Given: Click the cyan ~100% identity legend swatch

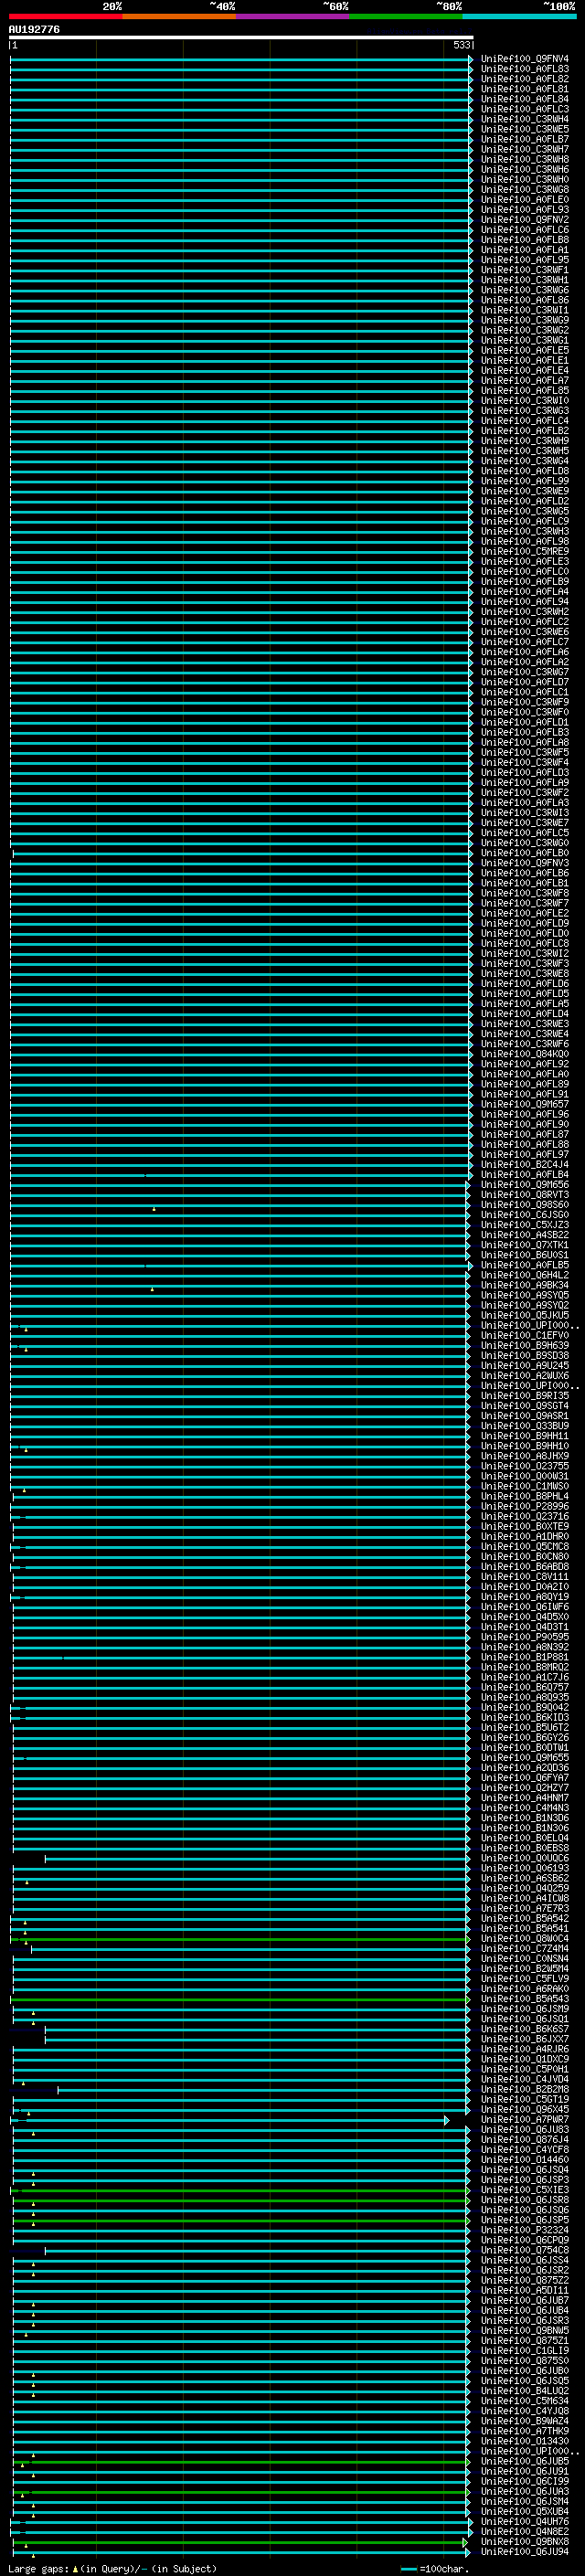Looking at the screenshot, I should click(x=519, y=16).
